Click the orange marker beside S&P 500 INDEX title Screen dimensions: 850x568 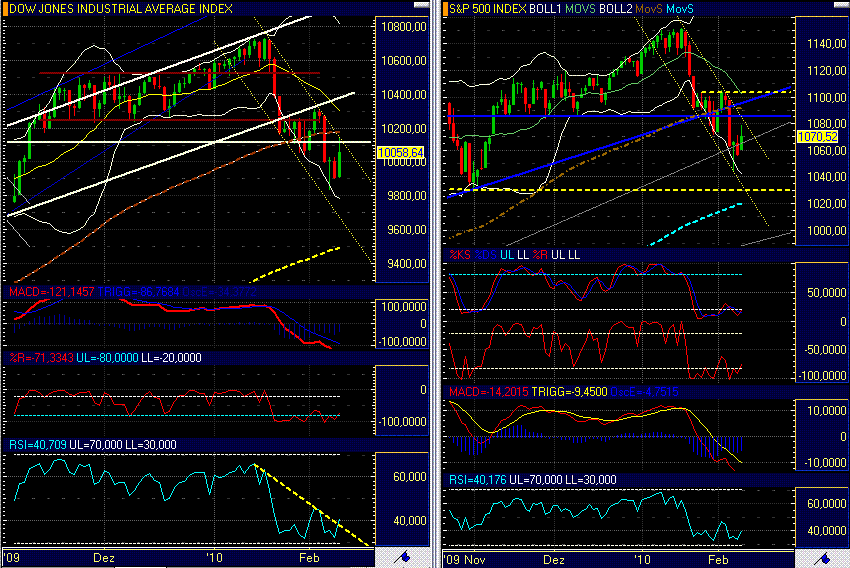(446, 9)
